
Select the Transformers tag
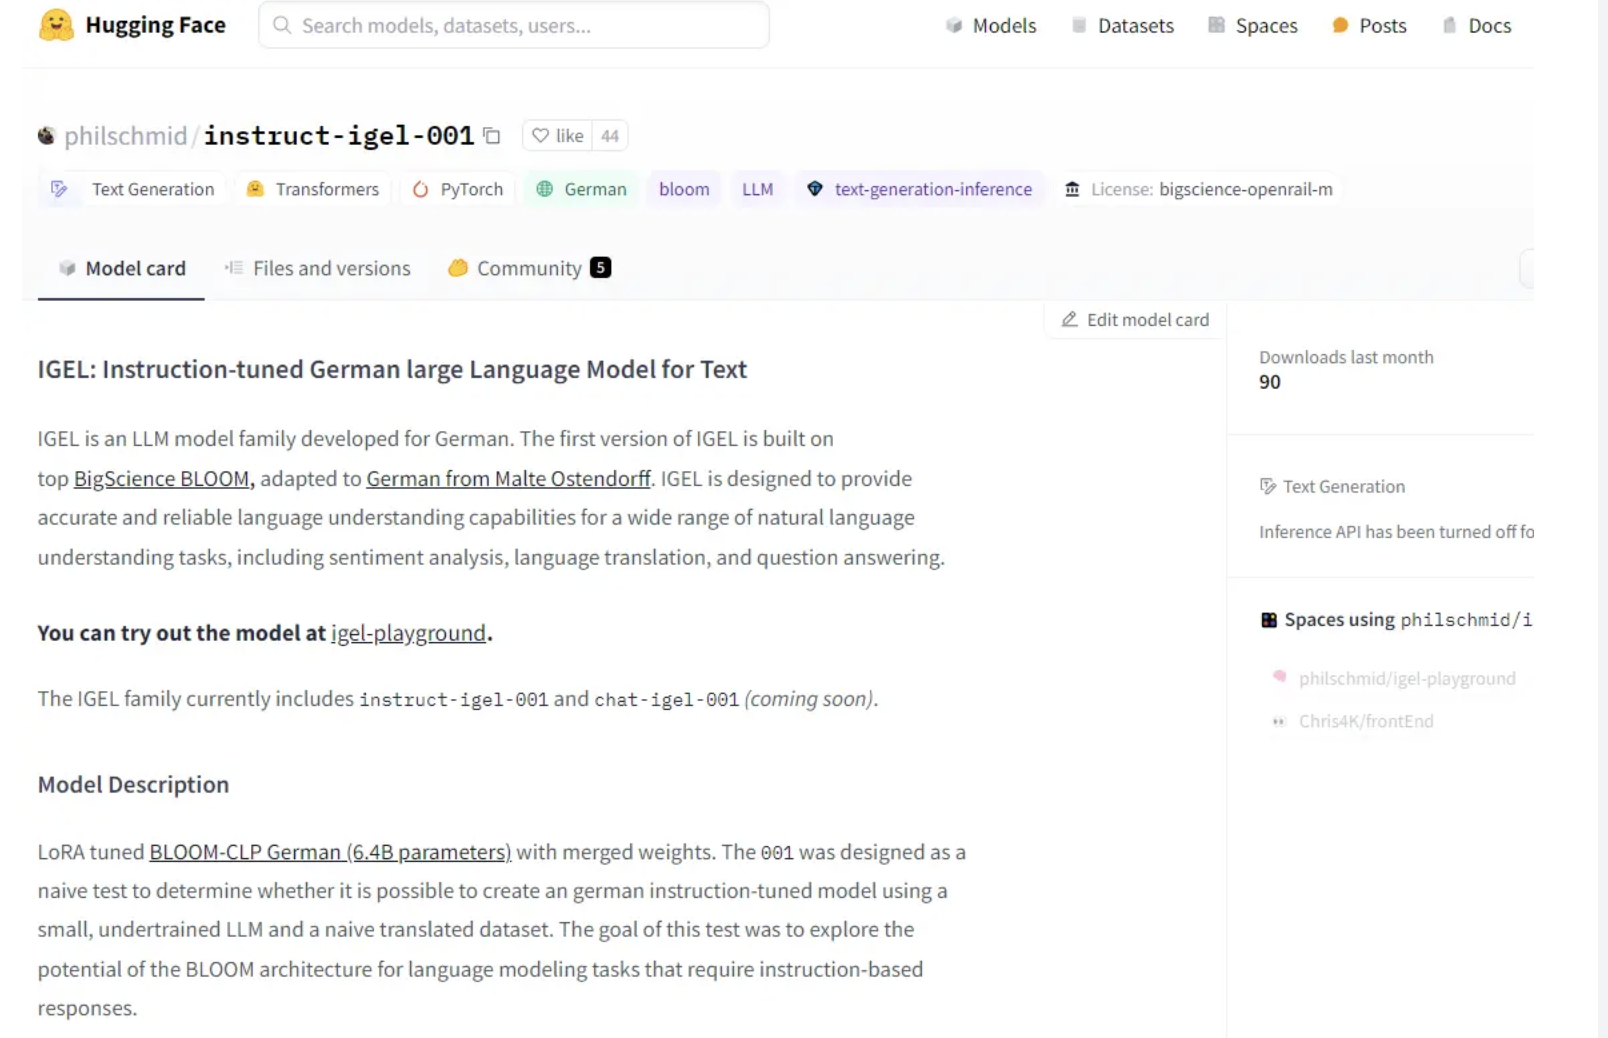(x=313, y=189)
